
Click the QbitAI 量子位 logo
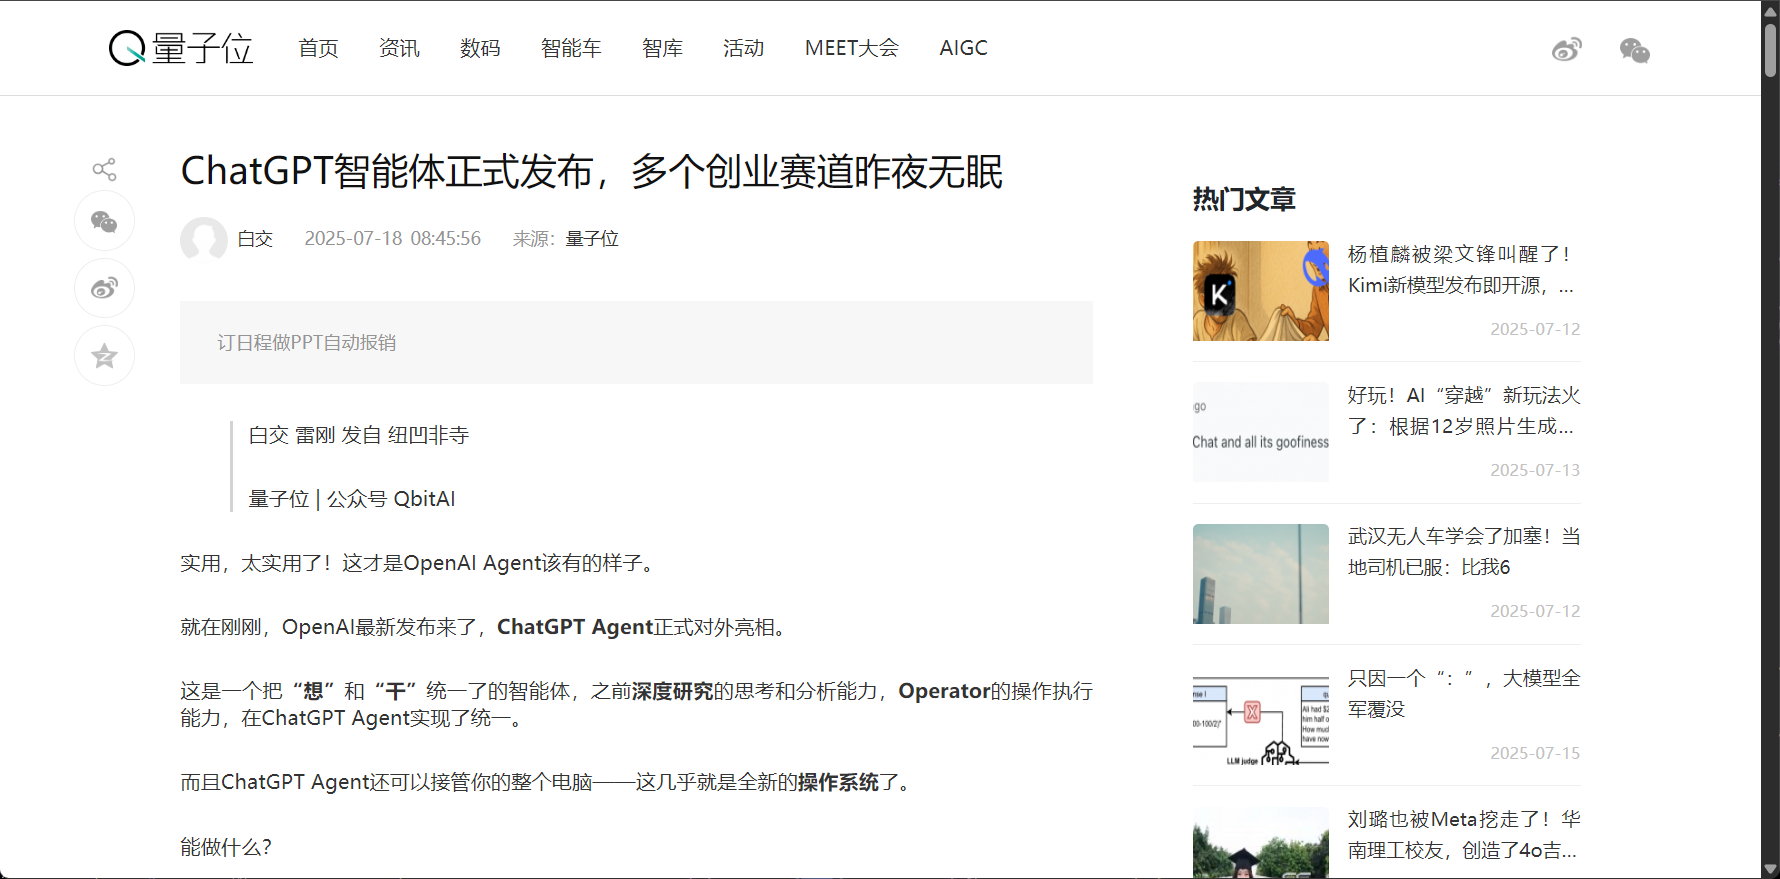tap(181, 48)
